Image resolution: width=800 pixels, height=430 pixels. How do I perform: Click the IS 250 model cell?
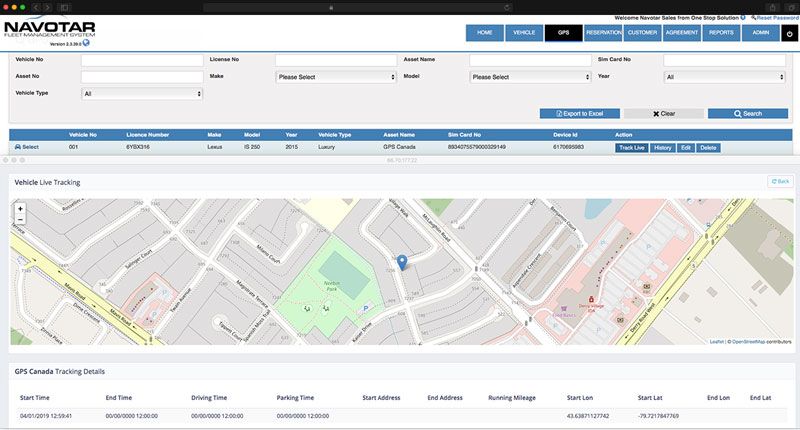(252, 147)
